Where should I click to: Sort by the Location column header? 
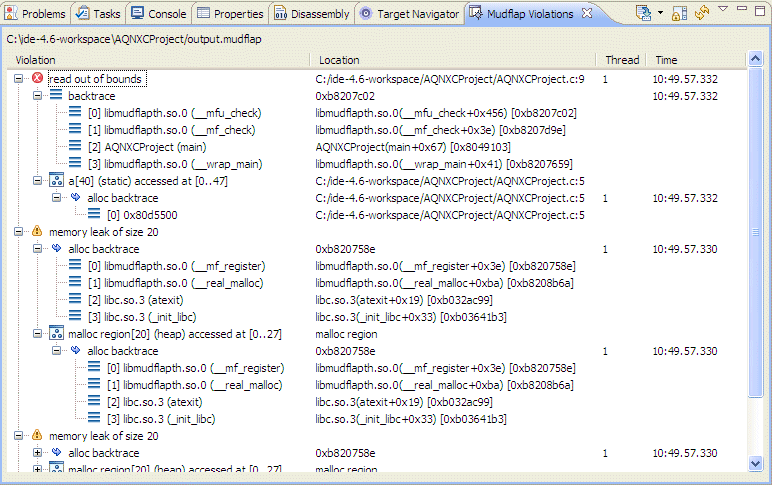coord(340,60)
